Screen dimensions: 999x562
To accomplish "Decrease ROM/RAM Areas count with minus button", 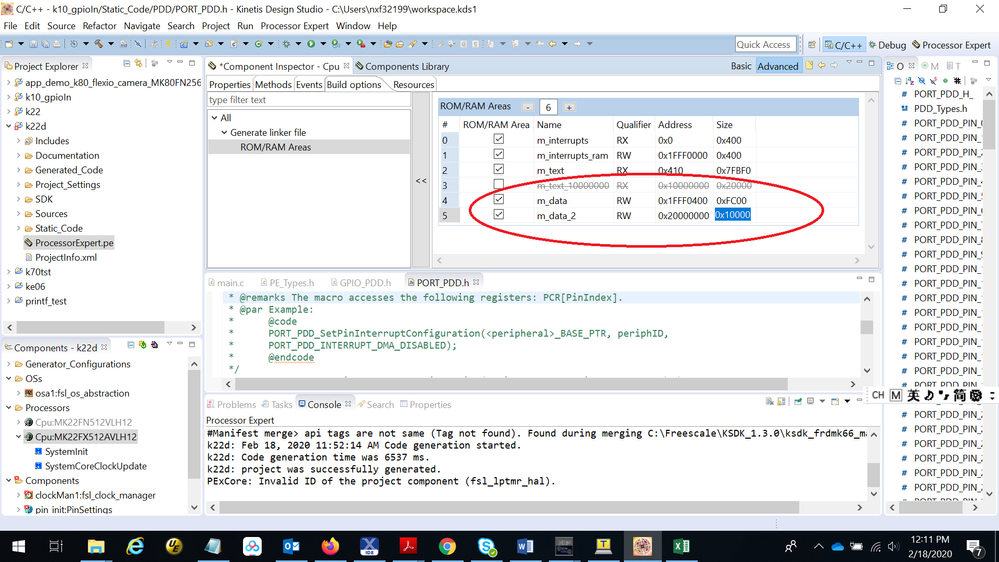I will coord(527,107).
